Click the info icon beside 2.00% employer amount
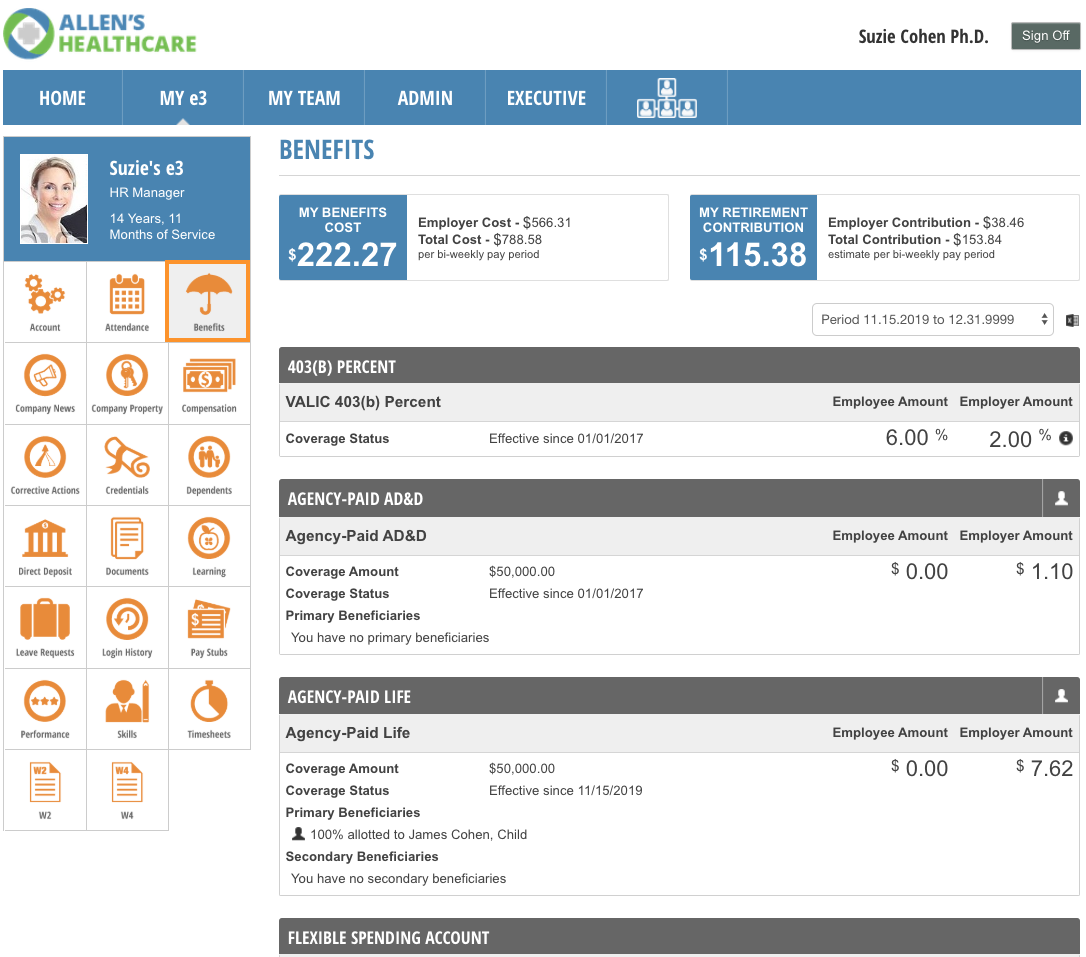This screenshot has height=957, width=1086. coord(1066,438)
